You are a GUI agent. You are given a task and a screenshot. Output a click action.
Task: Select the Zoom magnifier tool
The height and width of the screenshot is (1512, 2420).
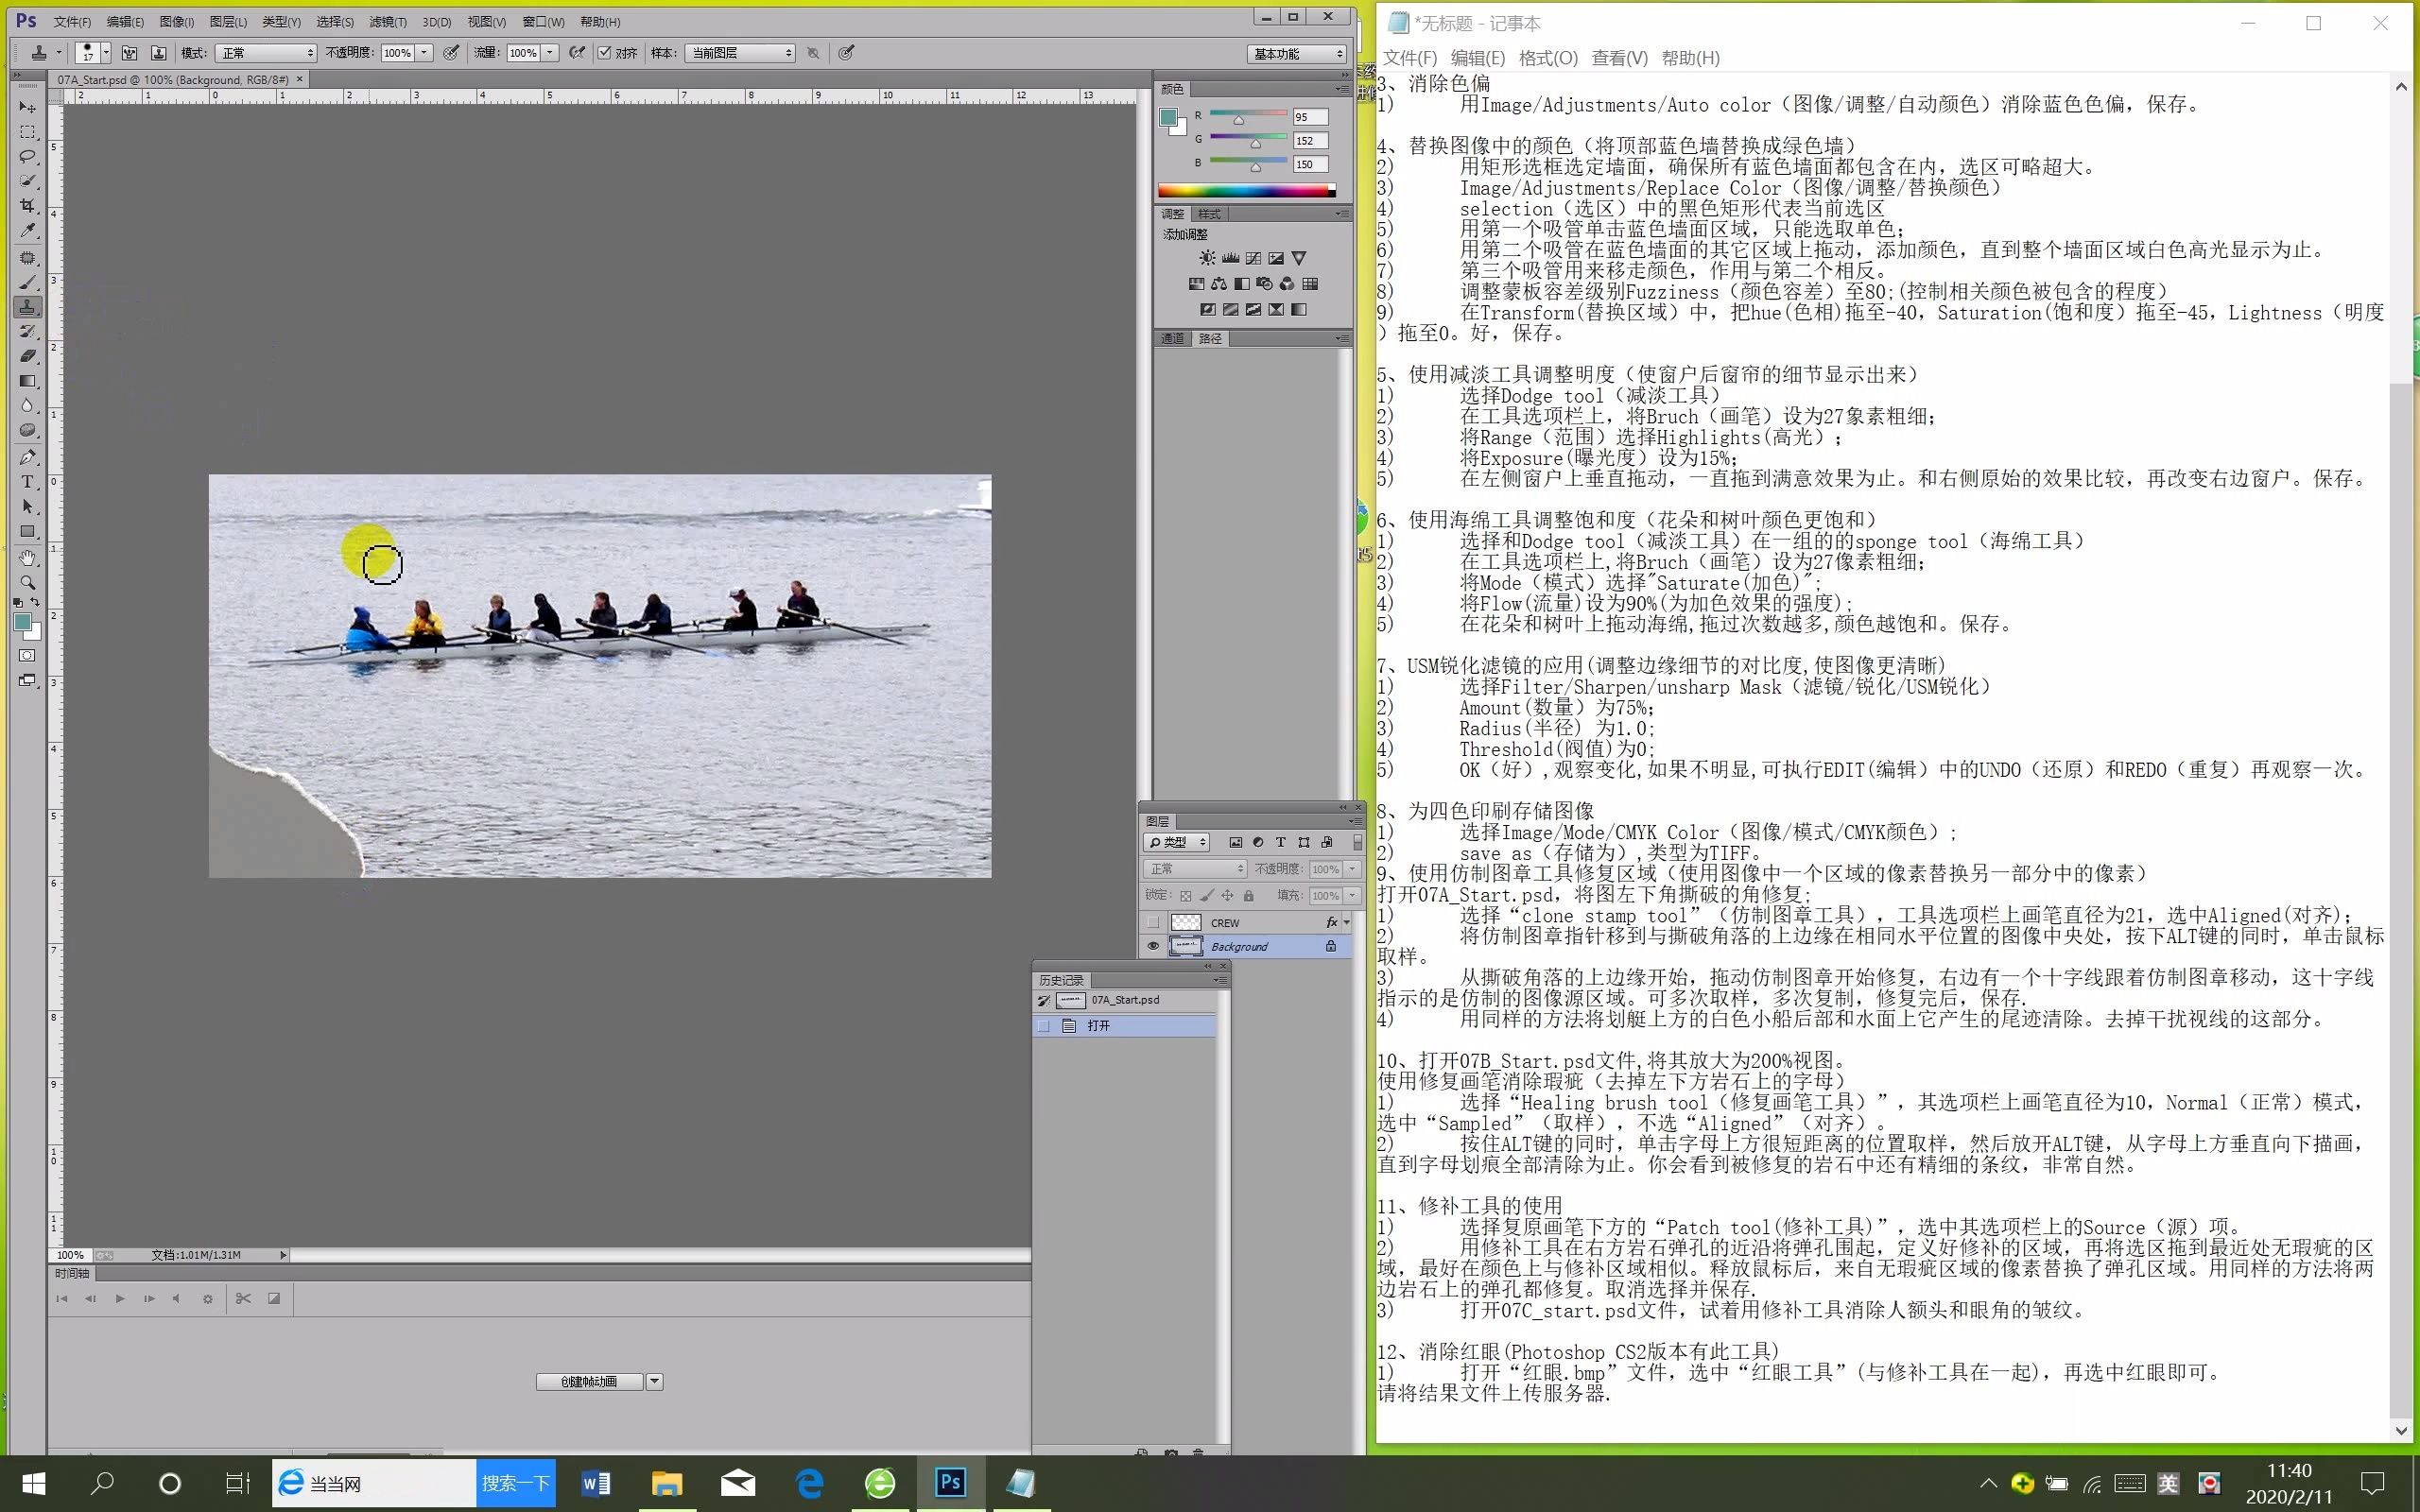pos(27,582)
